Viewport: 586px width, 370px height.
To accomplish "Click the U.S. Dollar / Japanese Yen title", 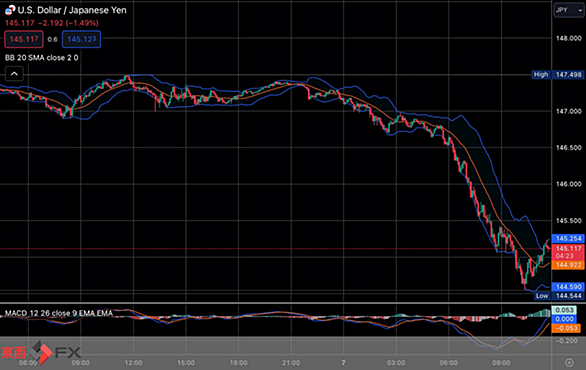I will point(72,10).
